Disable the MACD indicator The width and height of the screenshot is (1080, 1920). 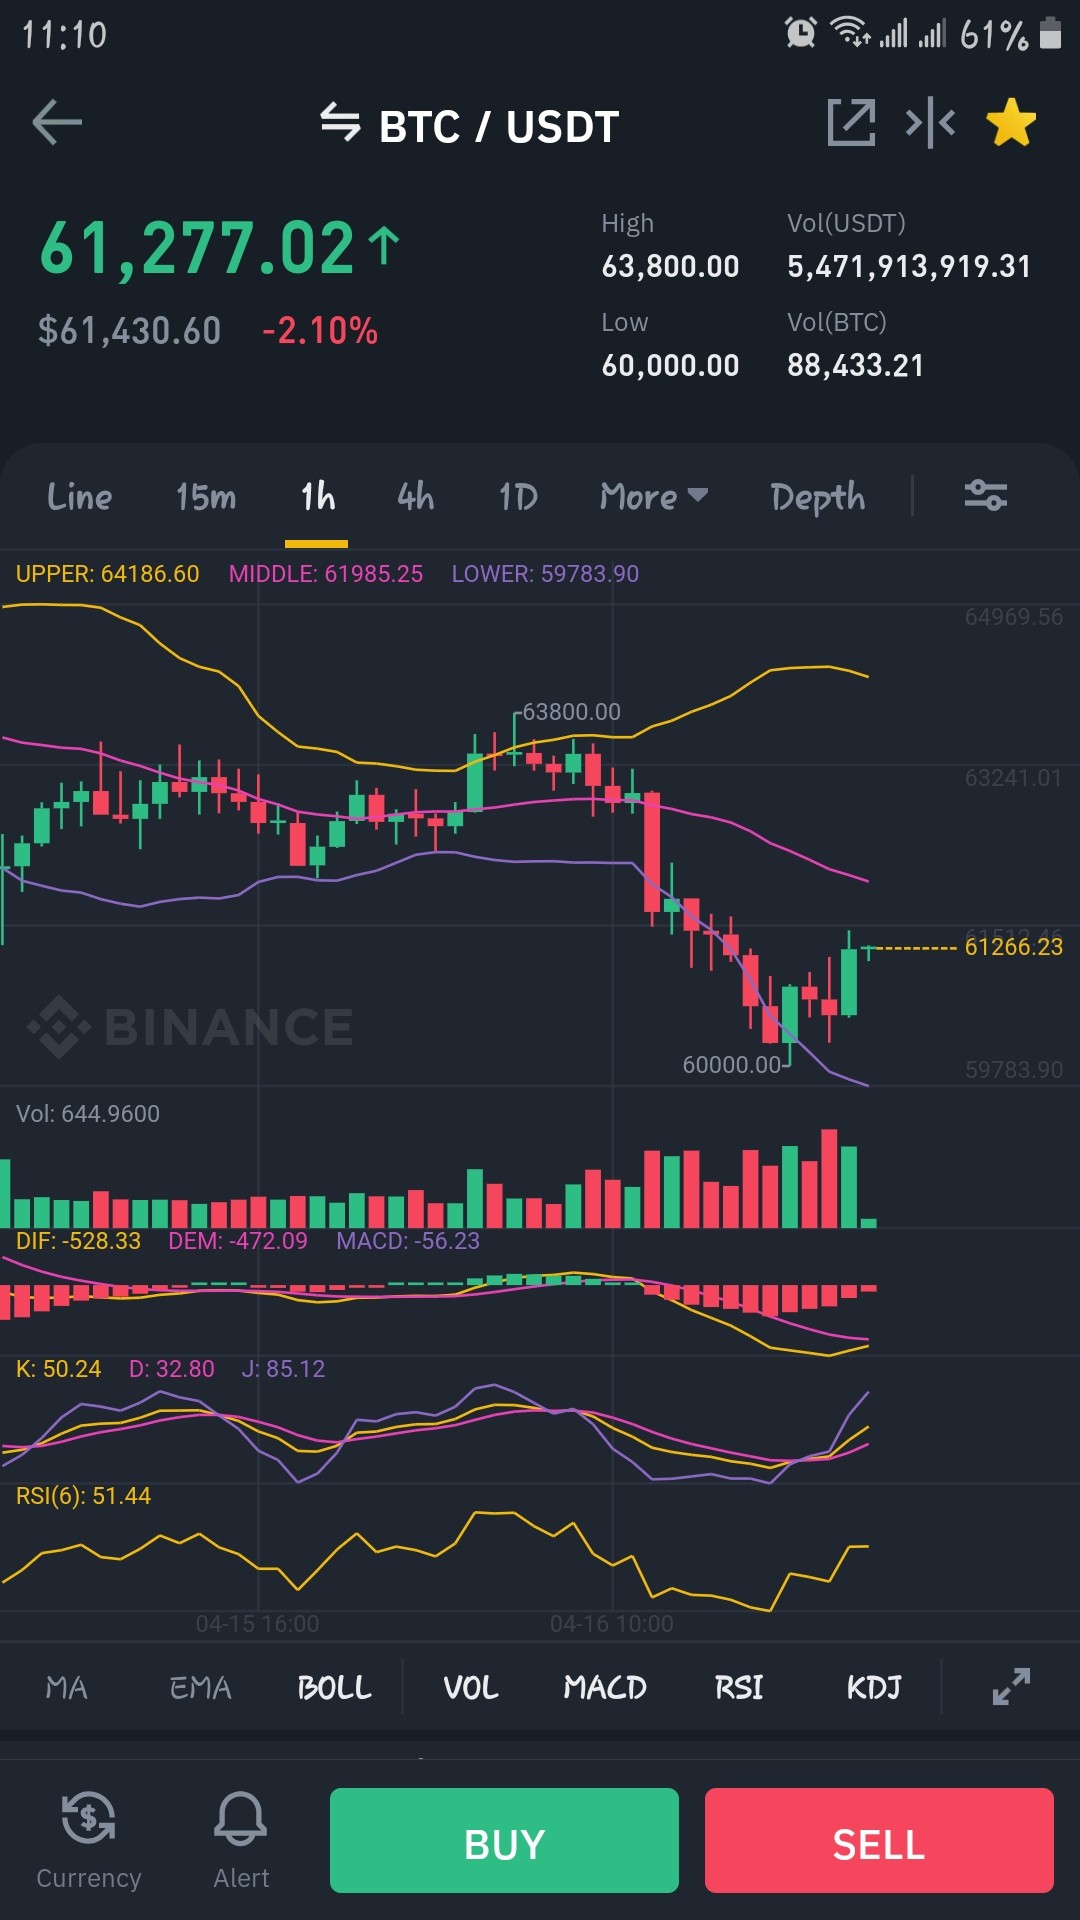coord(605,1688)
